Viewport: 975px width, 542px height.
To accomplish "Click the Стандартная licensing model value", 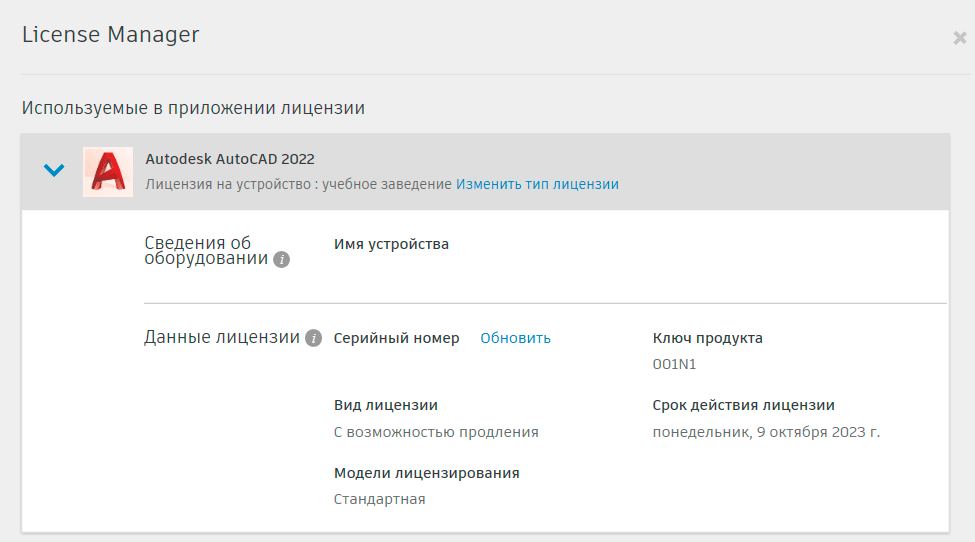I will [x=379, y=499].
